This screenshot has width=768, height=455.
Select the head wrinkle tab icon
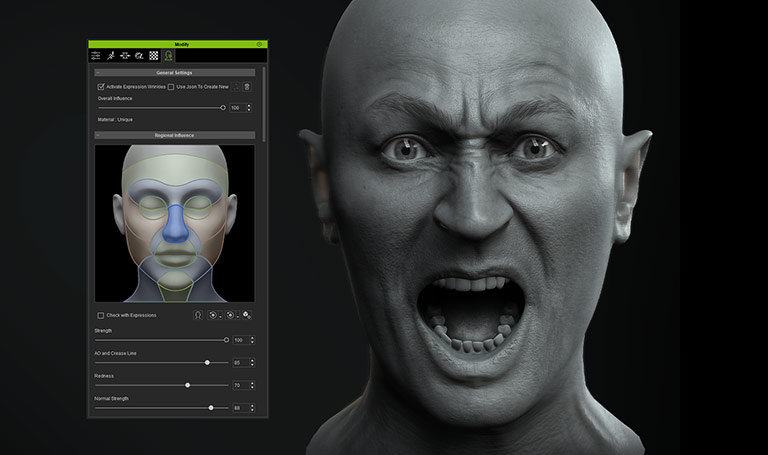[168, 57]
